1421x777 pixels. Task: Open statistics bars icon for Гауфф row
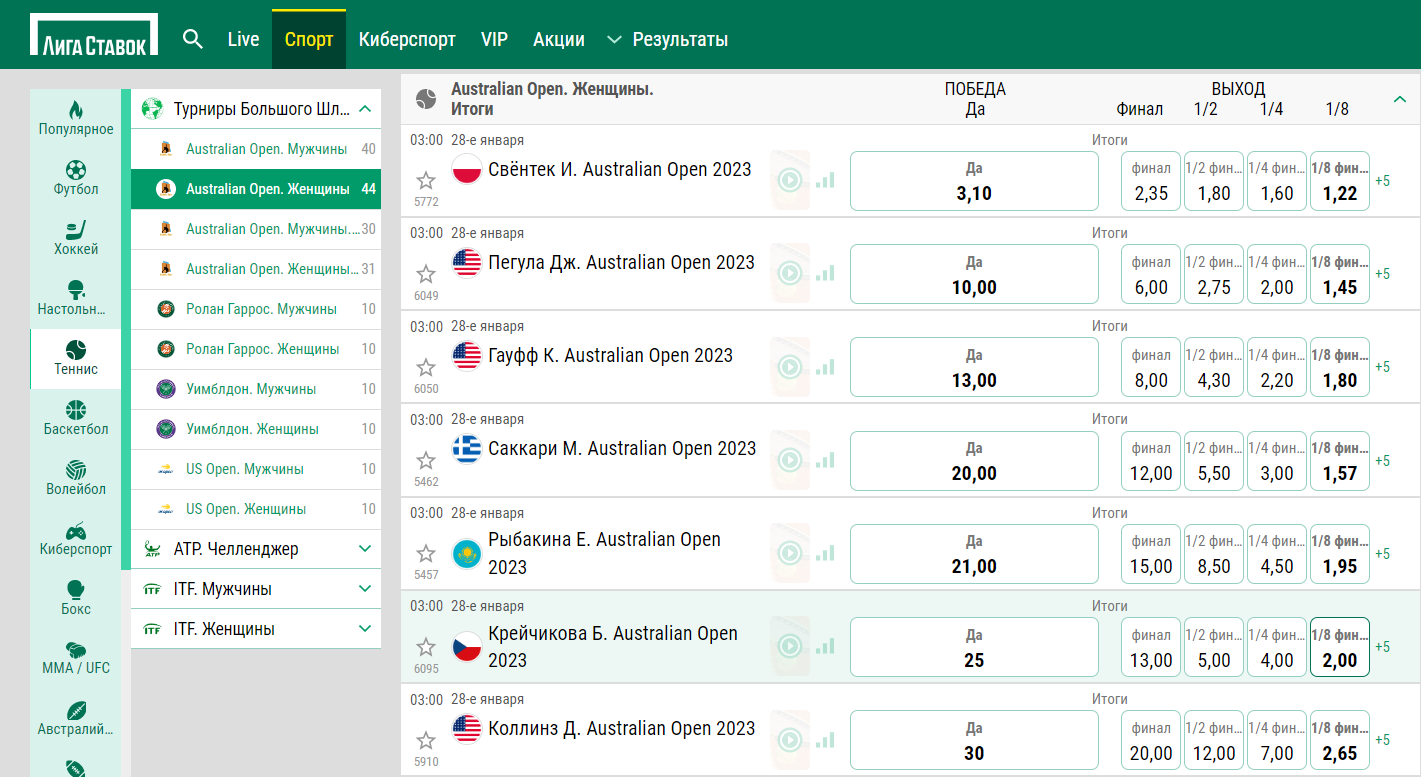[x=825, y=367]
